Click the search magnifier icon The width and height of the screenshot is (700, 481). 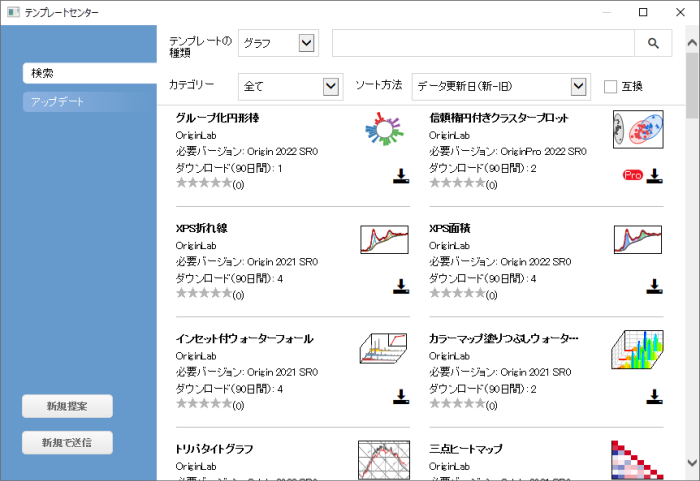point(653,43)
